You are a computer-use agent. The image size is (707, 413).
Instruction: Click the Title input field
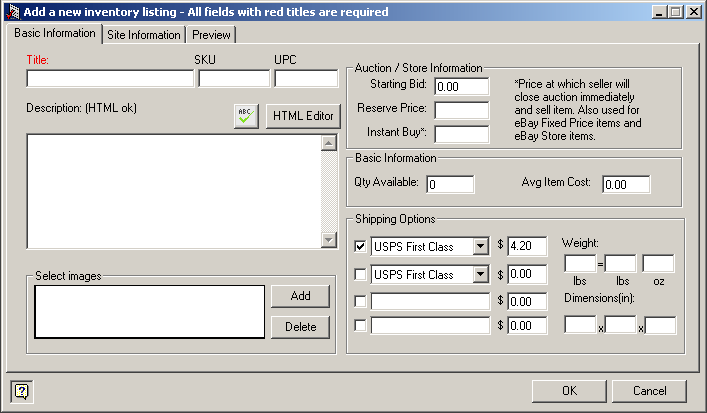click(110, 79)
